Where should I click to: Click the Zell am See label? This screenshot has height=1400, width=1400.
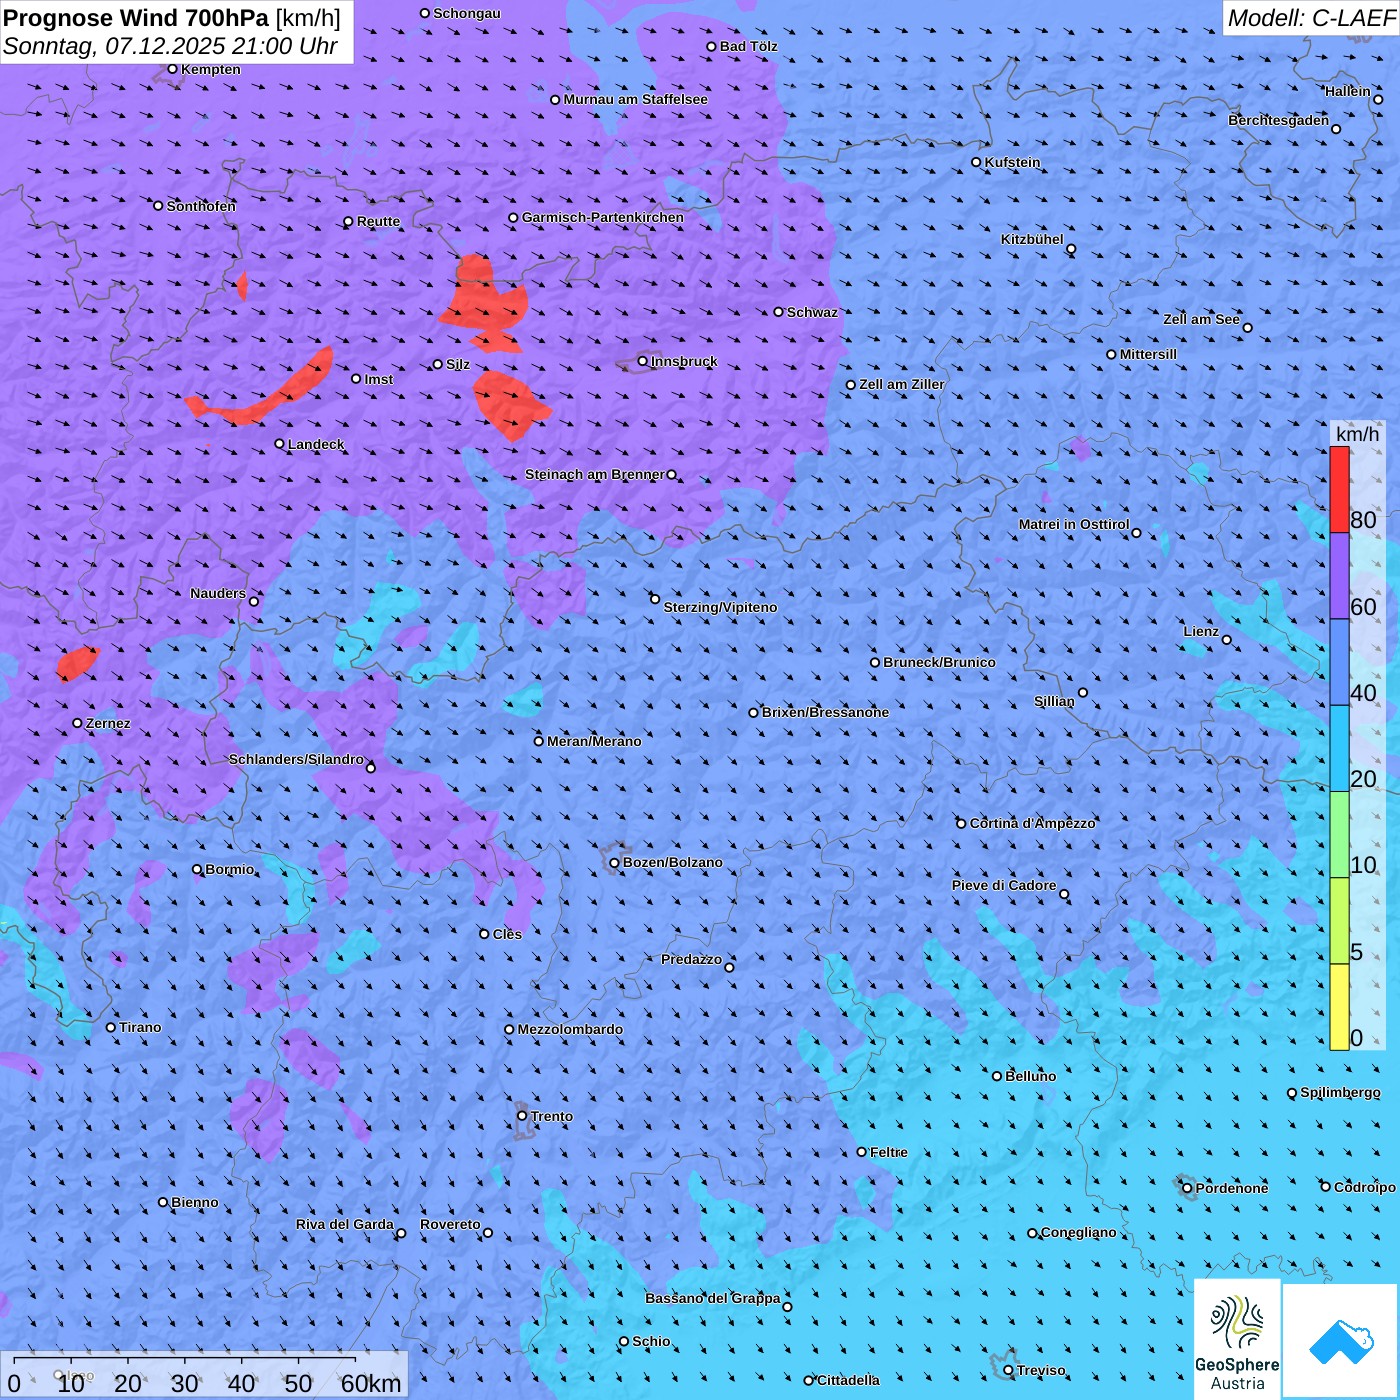point(1201,319)
